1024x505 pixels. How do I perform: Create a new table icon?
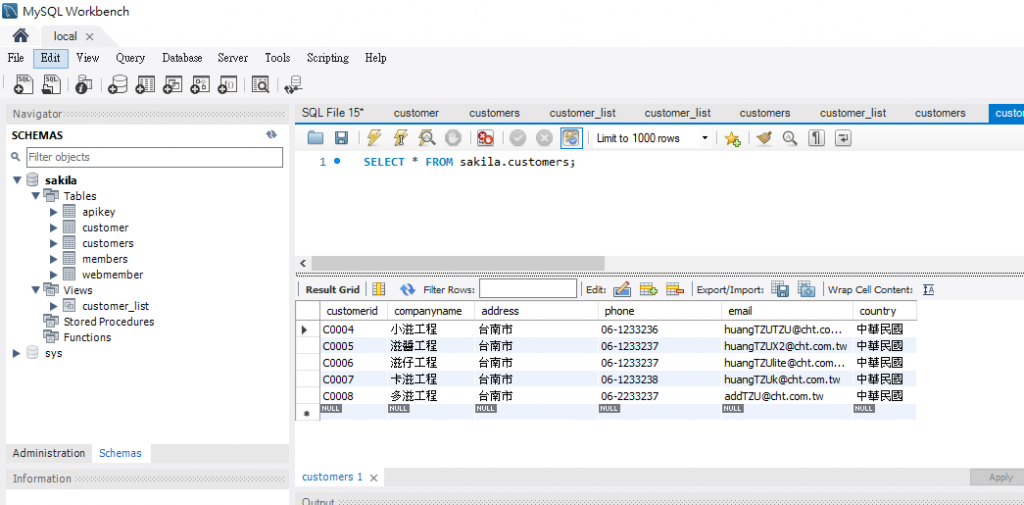point(145,84)
